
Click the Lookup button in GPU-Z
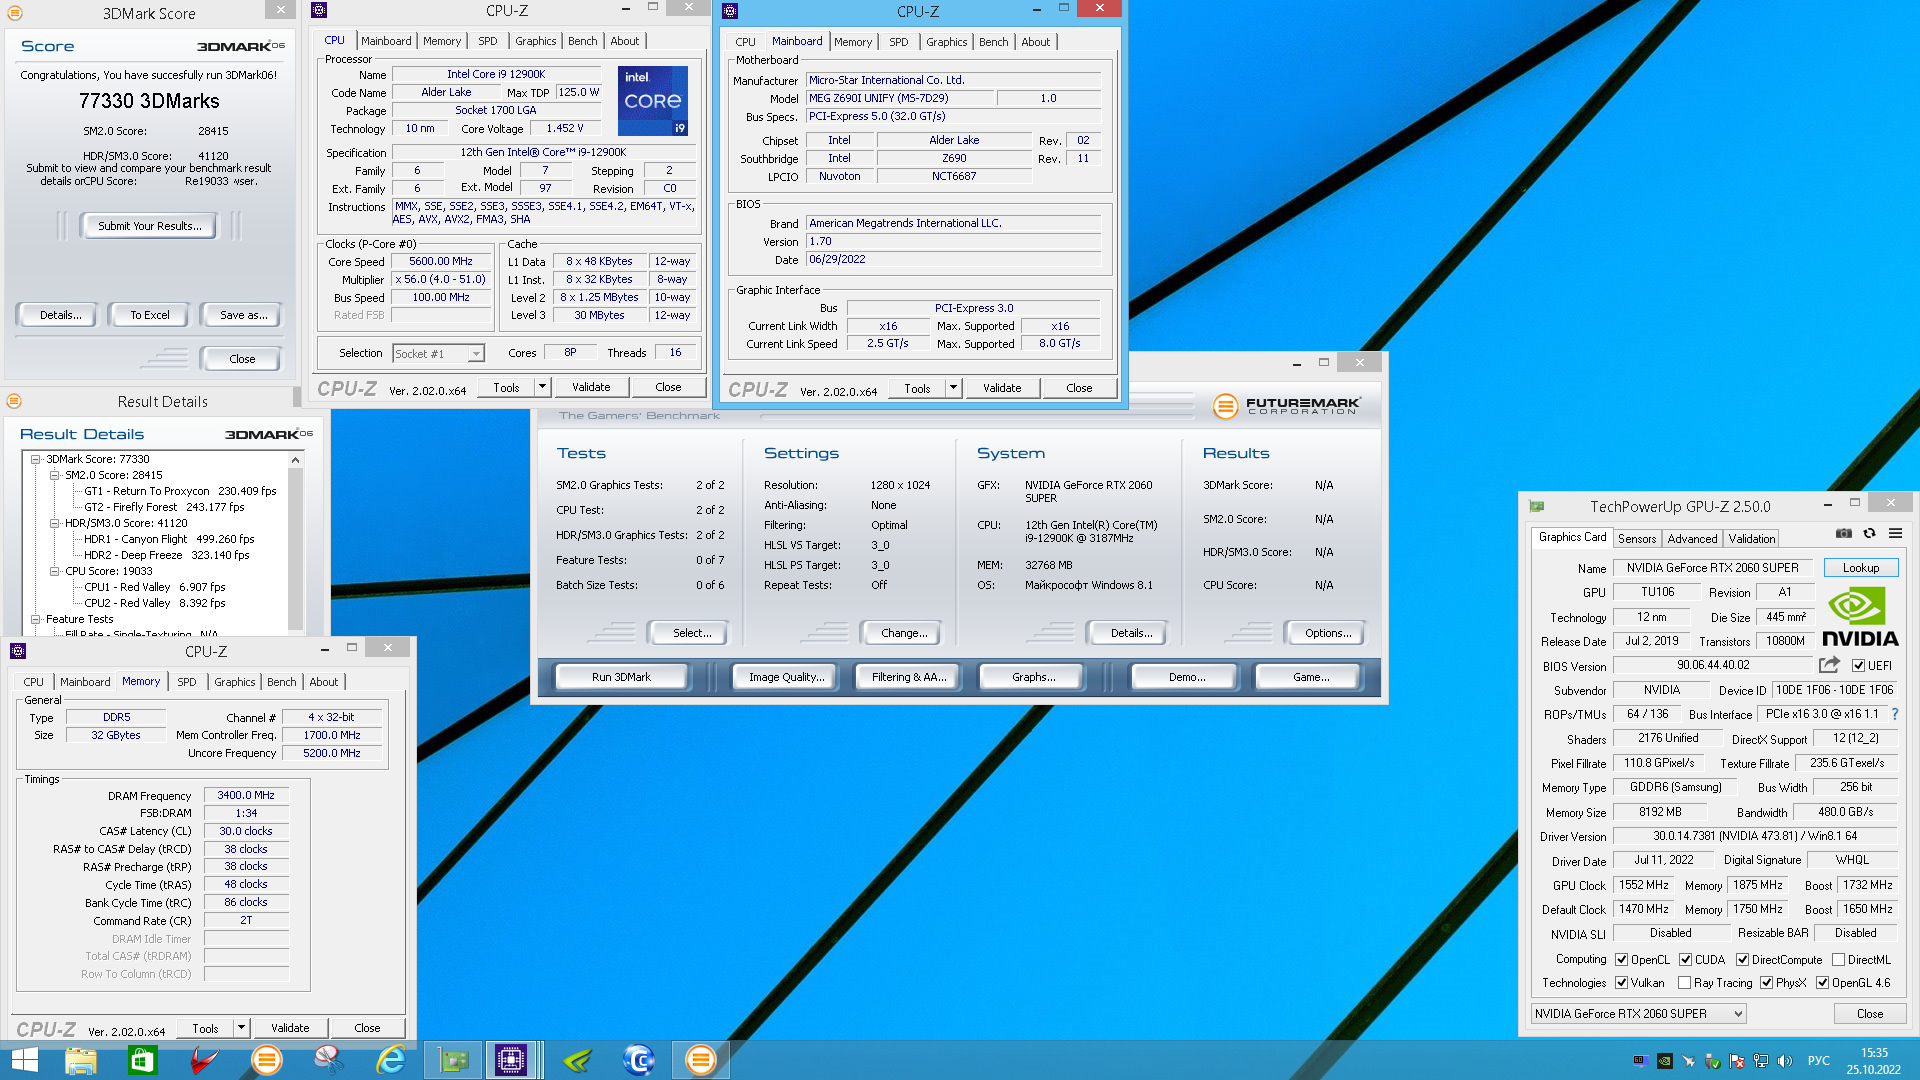point(1861,568)
